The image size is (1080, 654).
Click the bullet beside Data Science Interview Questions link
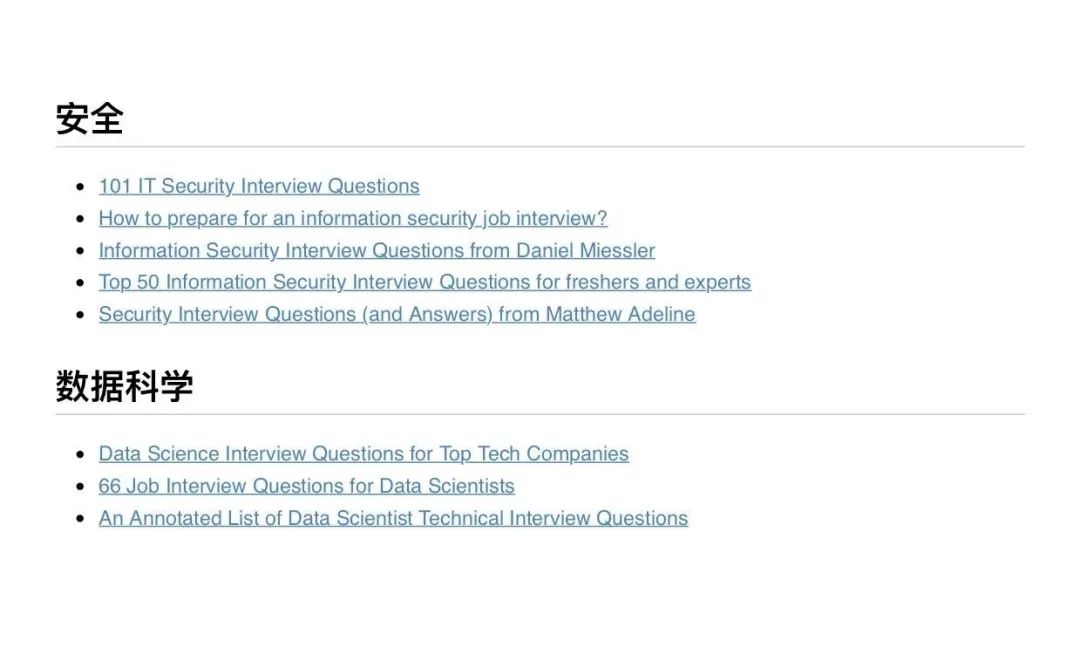tap(81, 455)
